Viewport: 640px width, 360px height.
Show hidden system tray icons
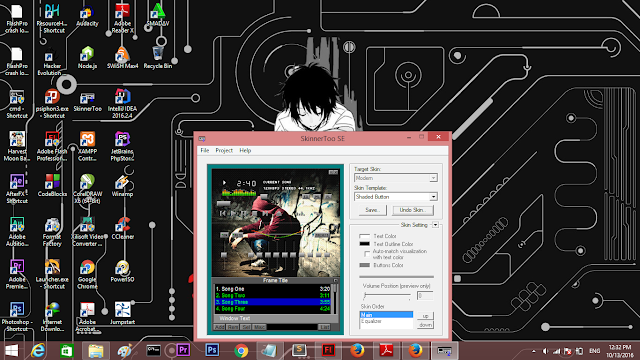click(x=533, y=351)
